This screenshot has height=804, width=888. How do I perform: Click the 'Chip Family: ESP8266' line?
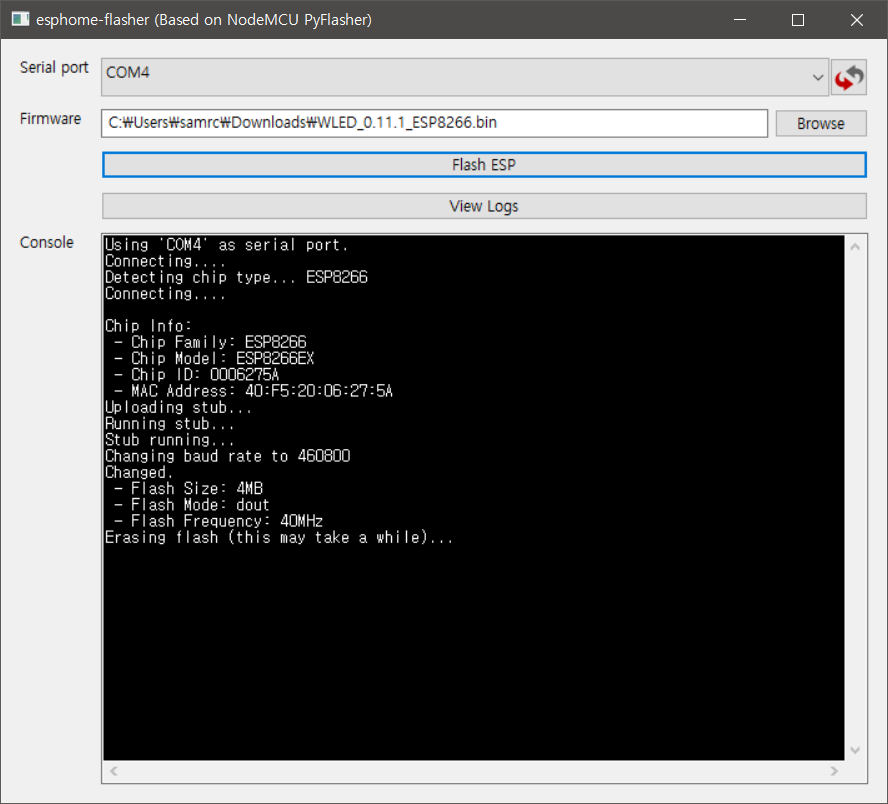(x=210, y=343)
